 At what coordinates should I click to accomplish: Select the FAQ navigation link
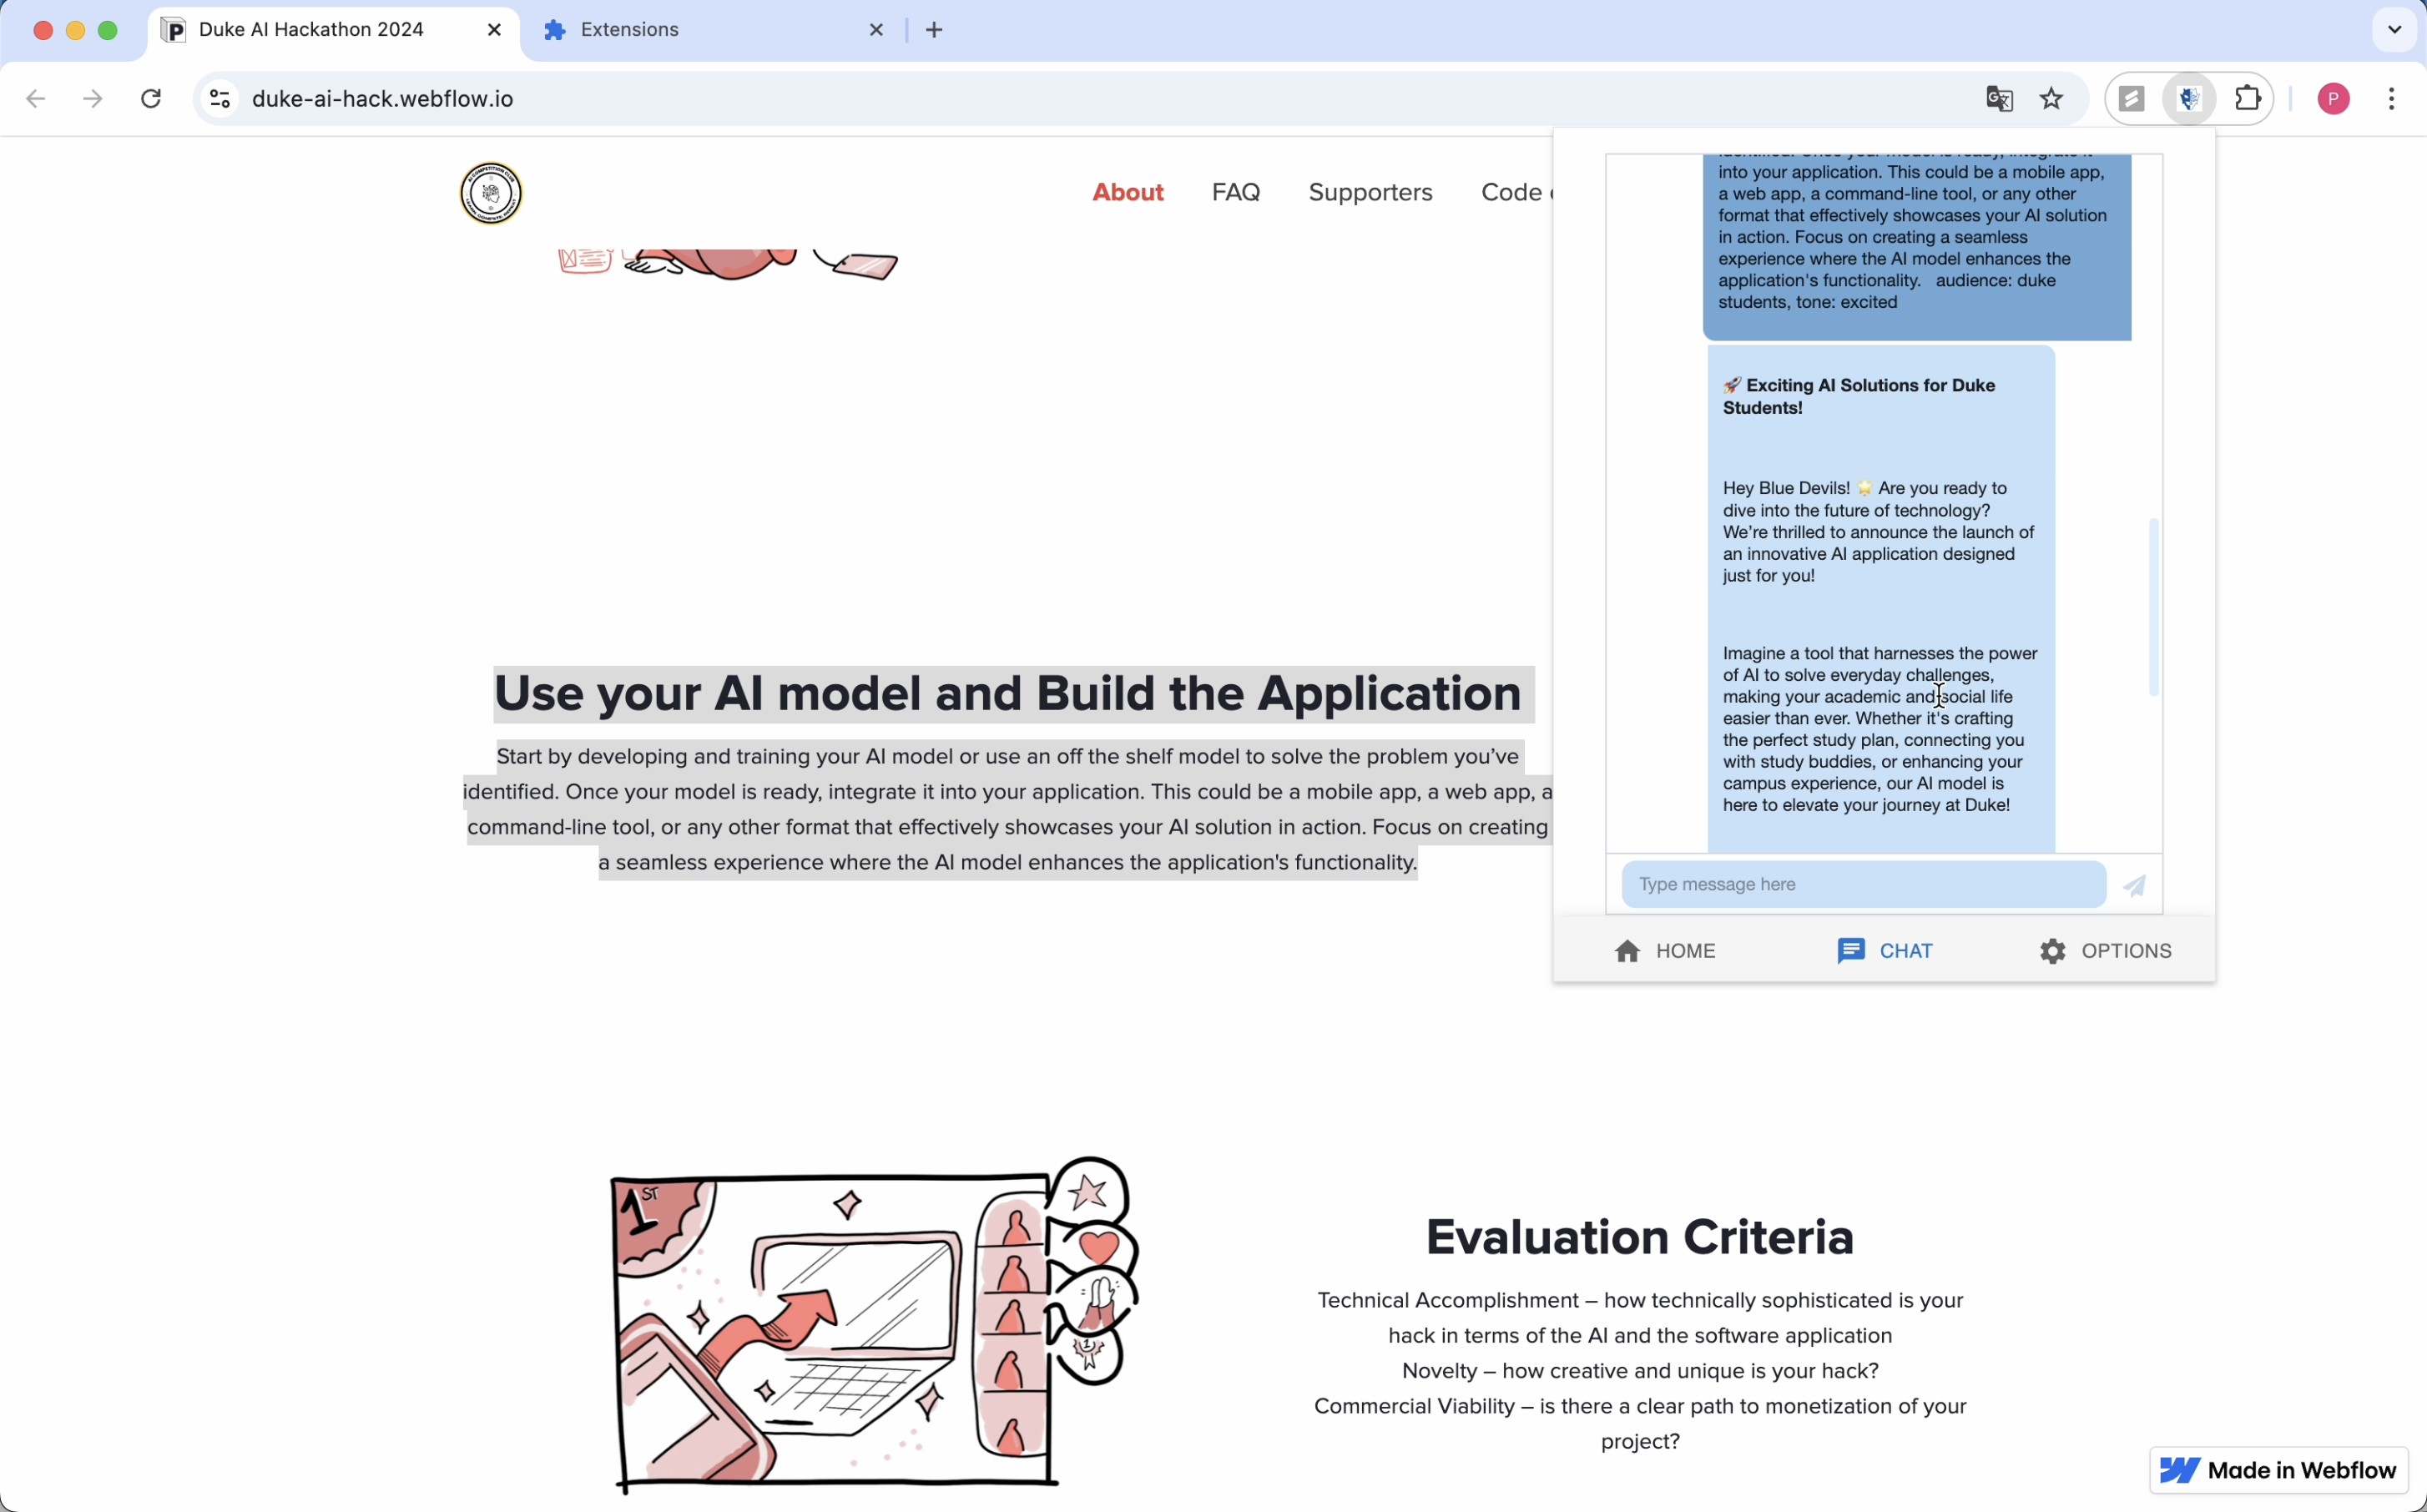click(x=1236, y=192)
